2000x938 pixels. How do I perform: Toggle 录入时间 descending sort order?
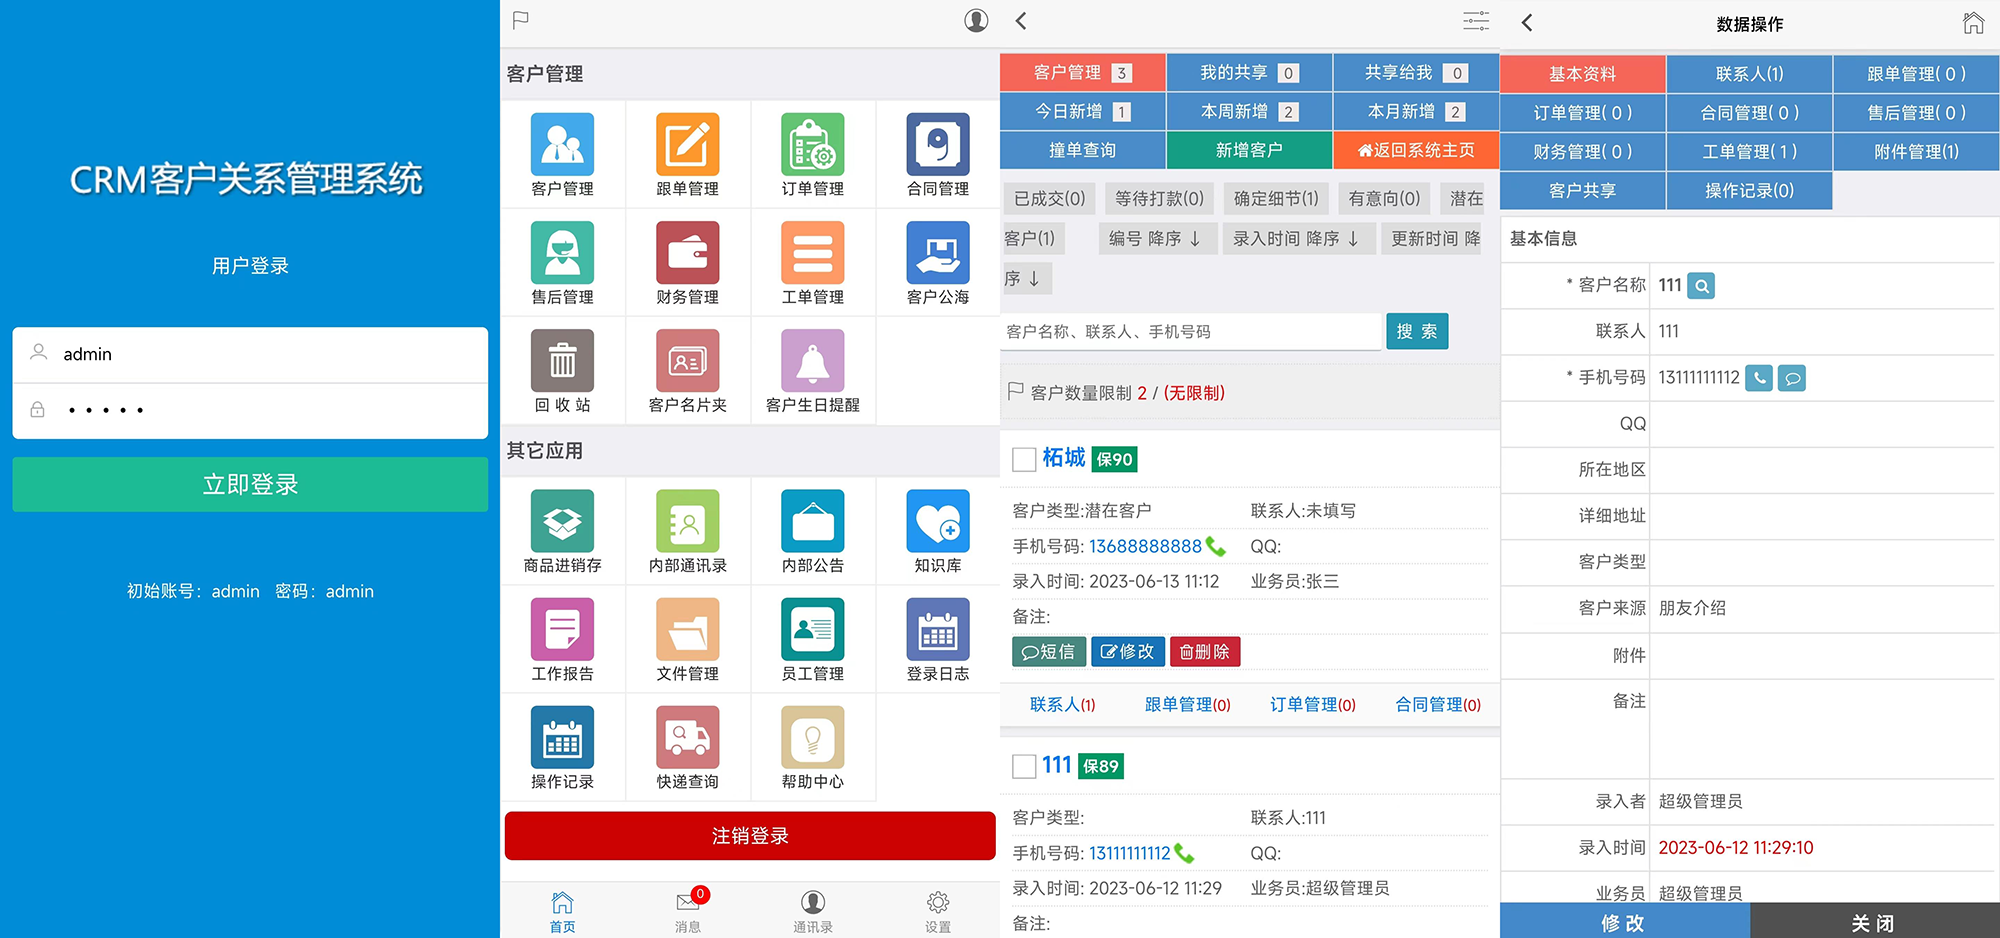point(1299,238)
